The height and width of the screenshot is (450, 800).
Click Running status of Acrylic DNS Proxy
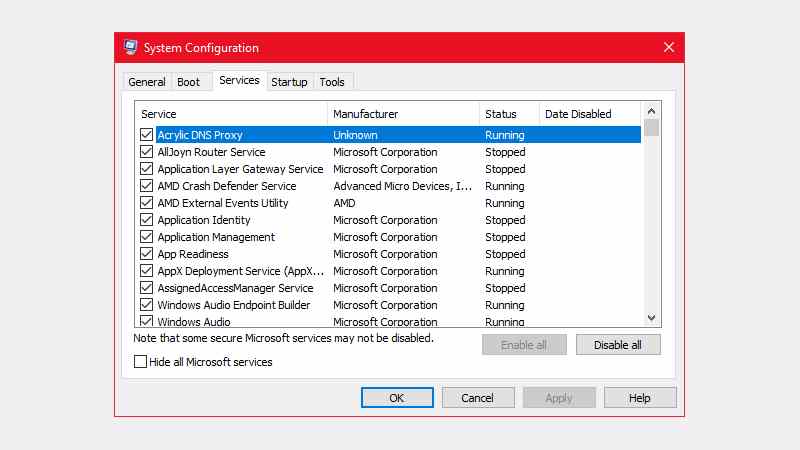coord(505,135)
